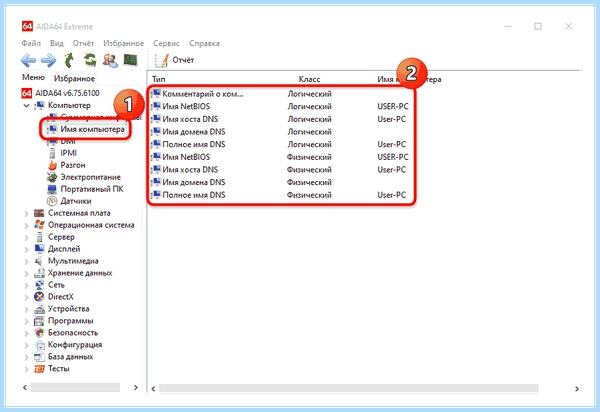The width and height of the screenshot is (600, 412).
Task: Expand the Мультимедиа node
Action: (x=26, y=262)
